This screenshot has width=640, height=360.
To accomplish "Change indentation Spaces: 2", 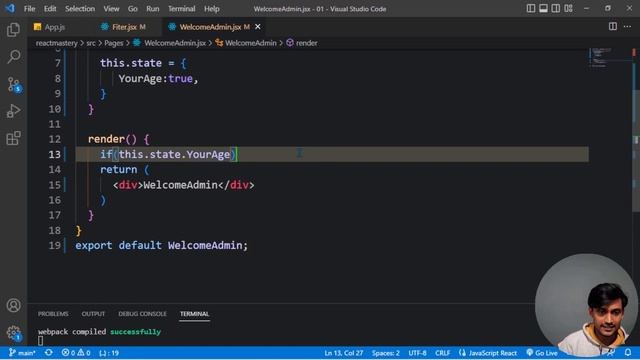I will (386, 353).
